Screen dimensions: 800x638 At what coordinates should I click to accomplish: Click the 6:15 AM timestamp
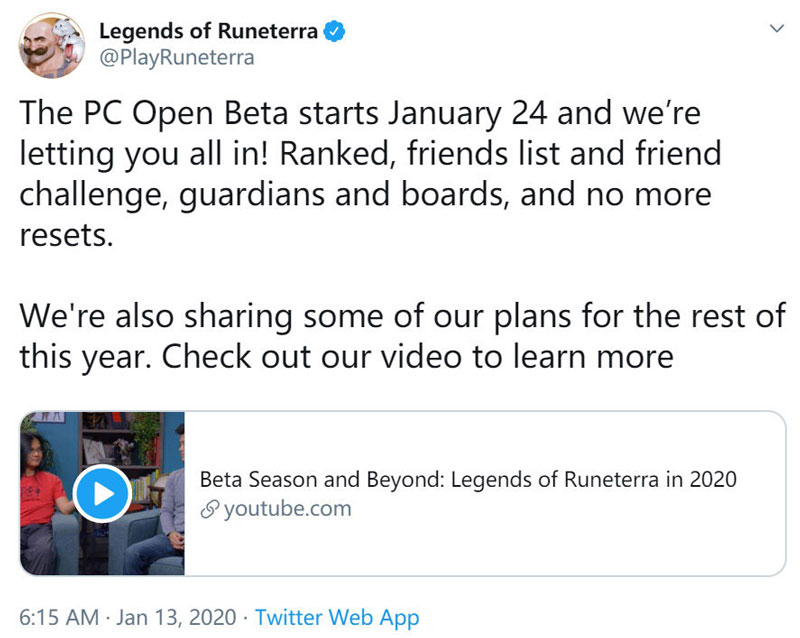[59, 617]
